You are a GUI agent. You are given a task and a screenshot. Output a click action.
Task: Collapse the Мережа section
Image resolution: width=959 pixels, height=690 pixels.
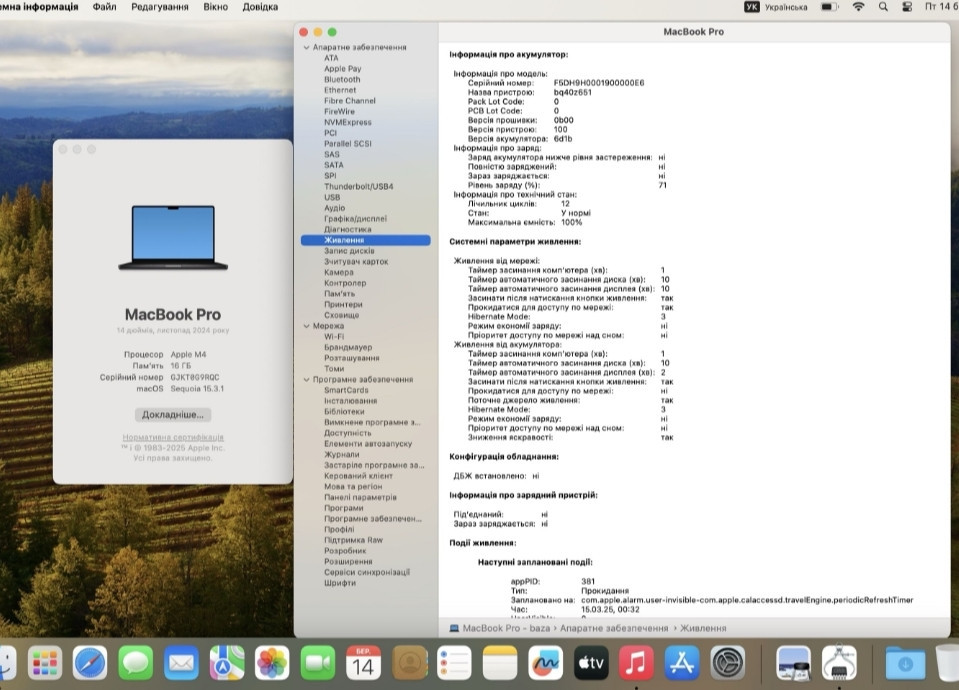[x=307, y=326]
